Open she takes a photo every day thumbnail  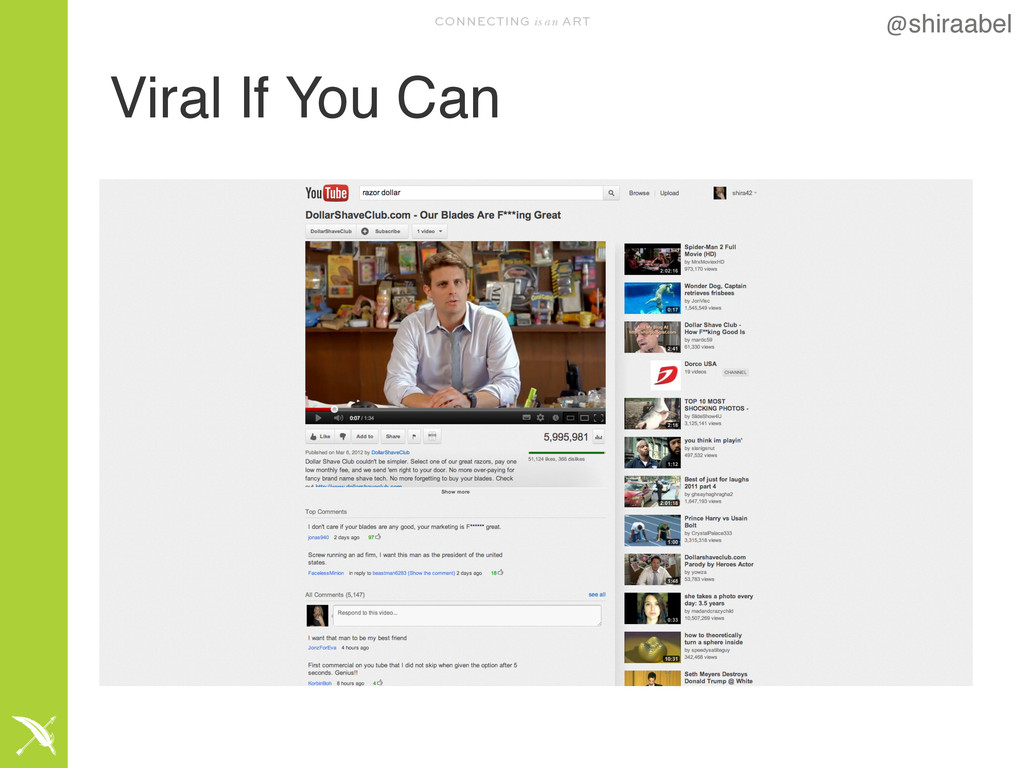[x=652, y=609]
